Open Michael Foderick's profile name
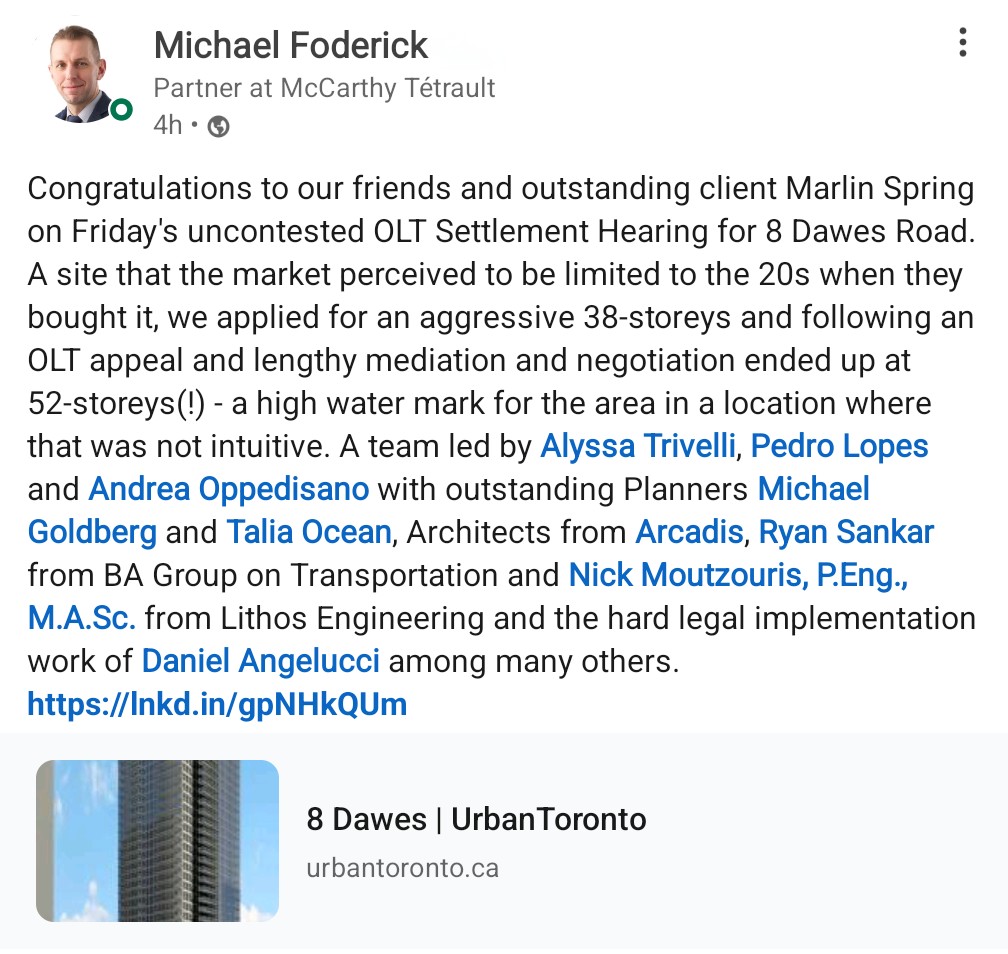Screen dimensions: 1008x954 coord(290,45)
